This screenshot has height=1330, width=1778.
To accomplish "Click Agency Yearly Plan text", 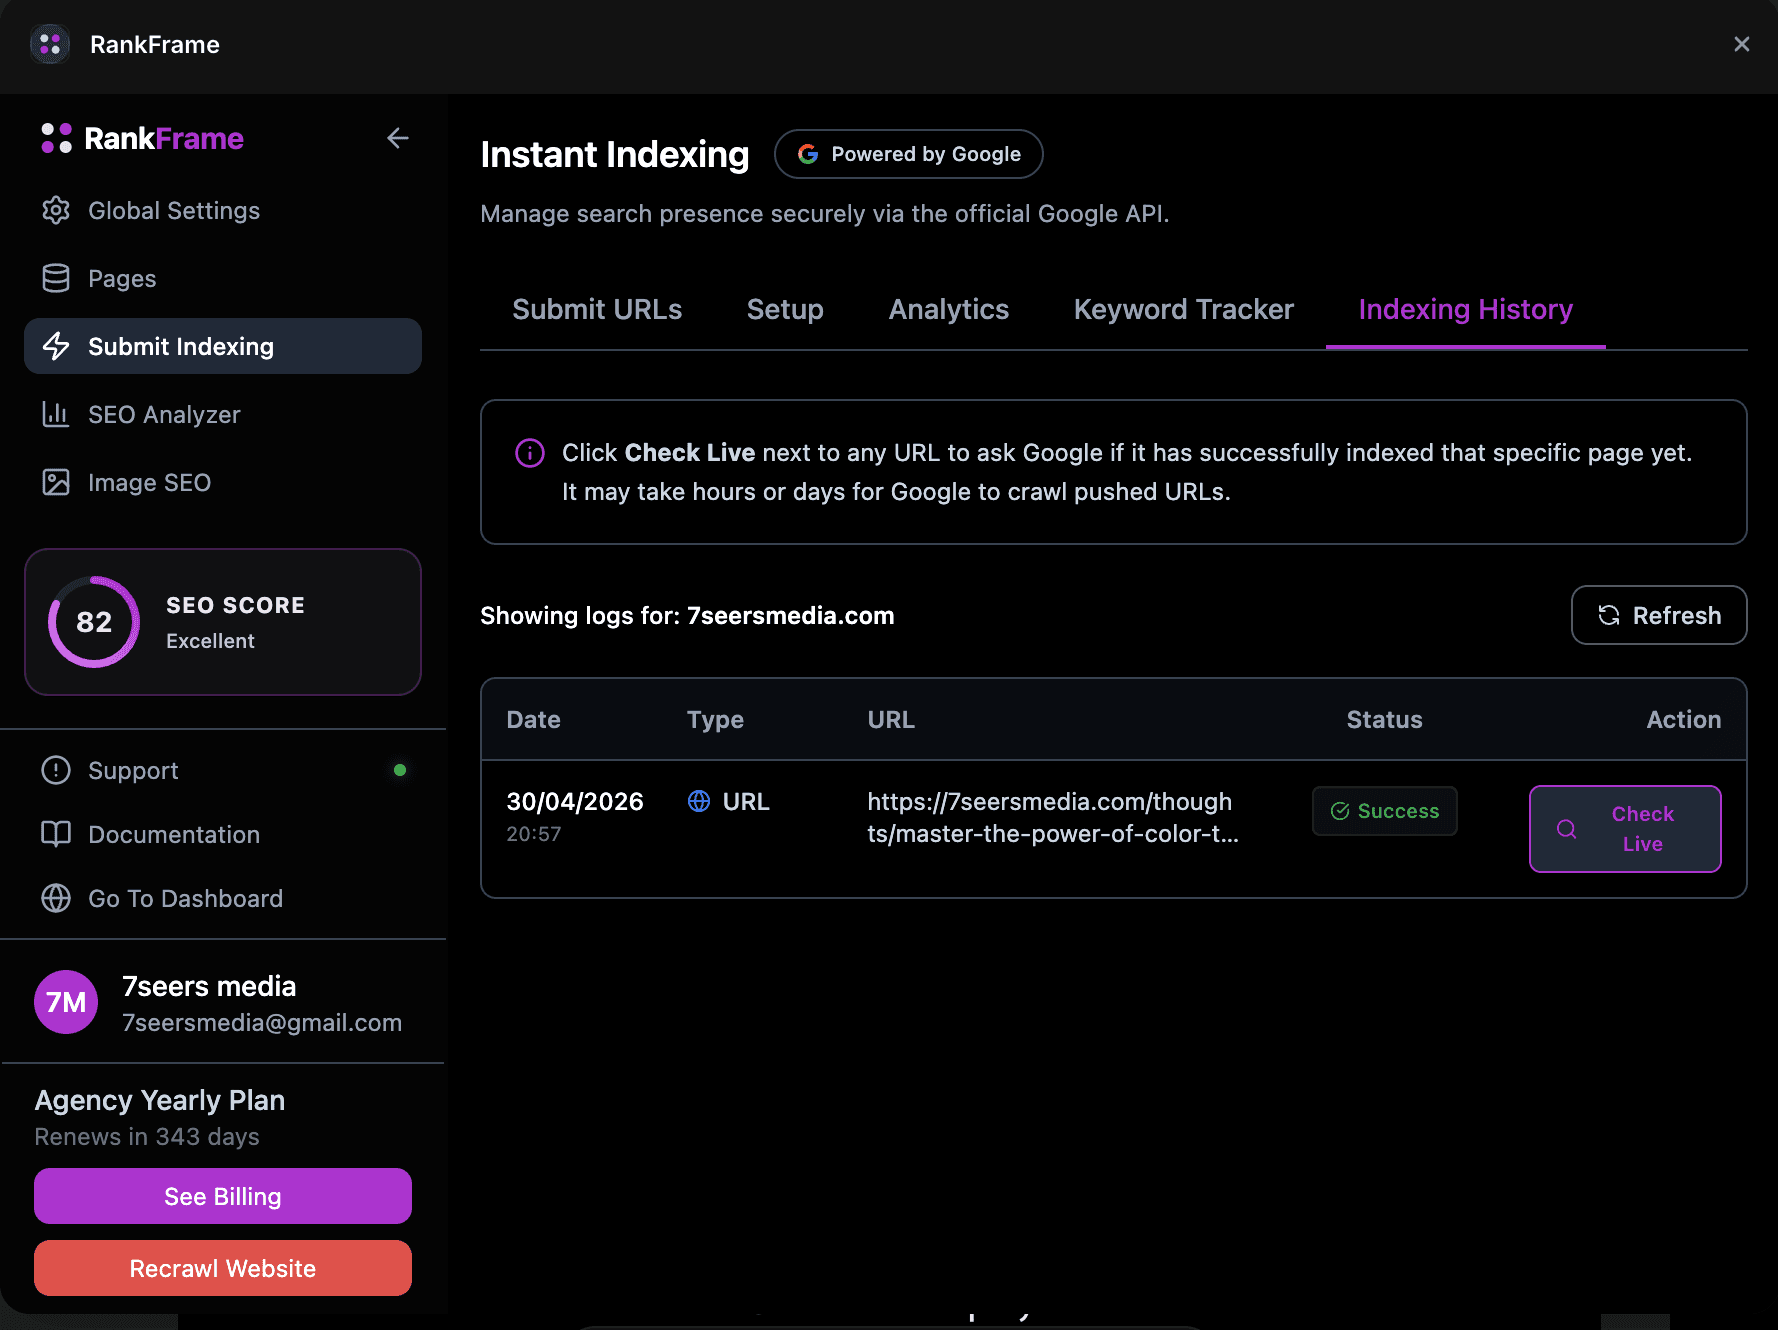I will [x=160, y=1100].
